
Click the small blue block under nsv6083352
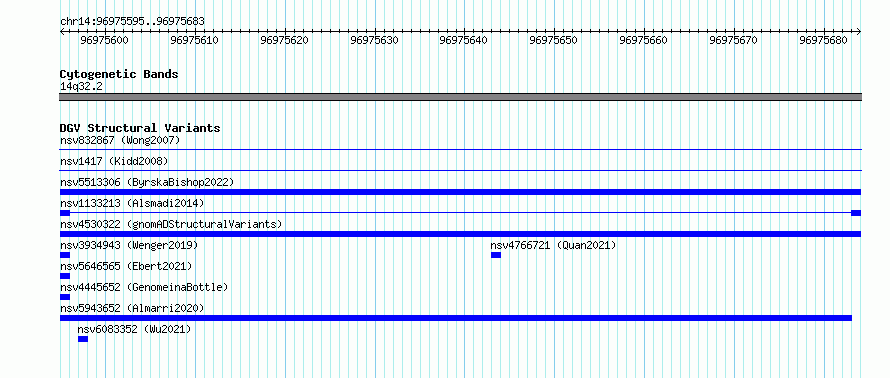(83, 339)
